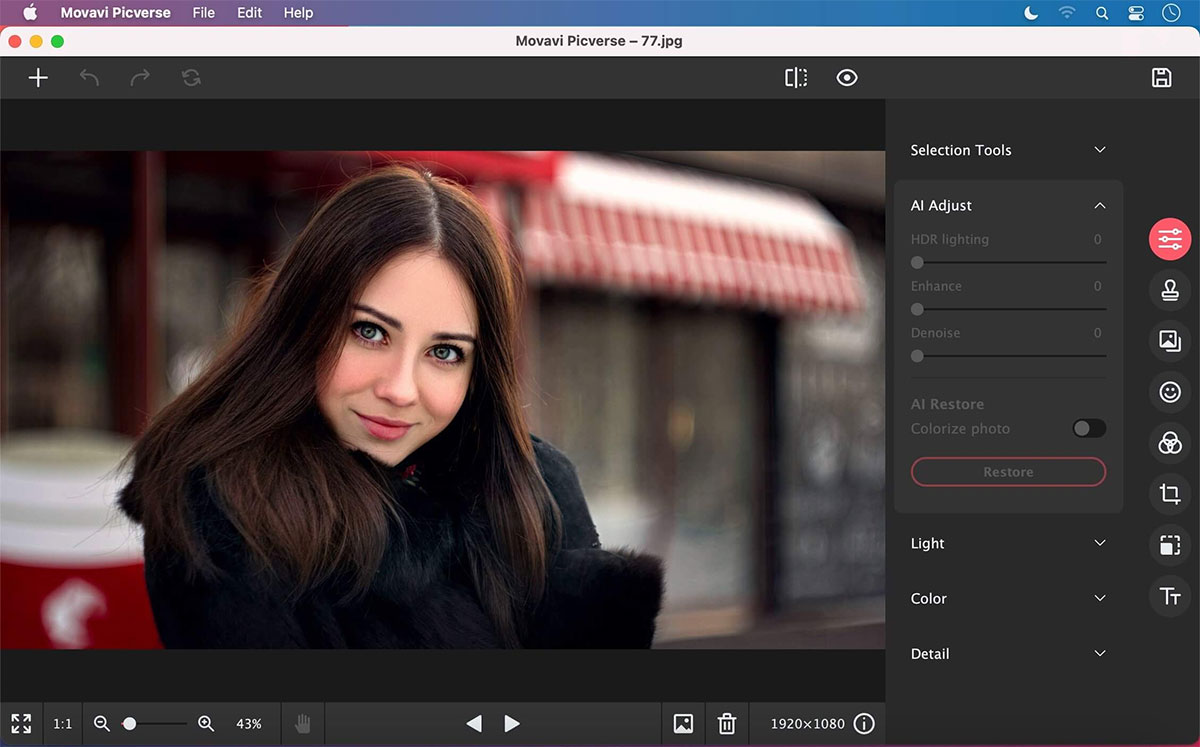Expand the Selection Tools section

1008,150
